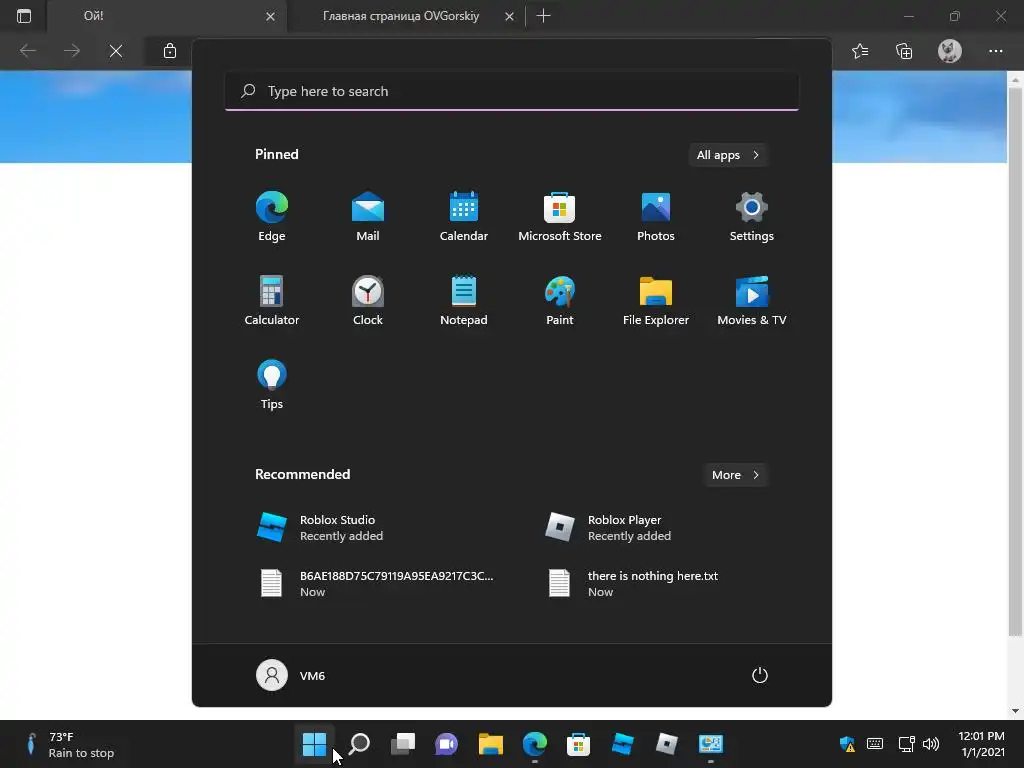Open clock showing 12:01 PM

click(x=982, y=744)
